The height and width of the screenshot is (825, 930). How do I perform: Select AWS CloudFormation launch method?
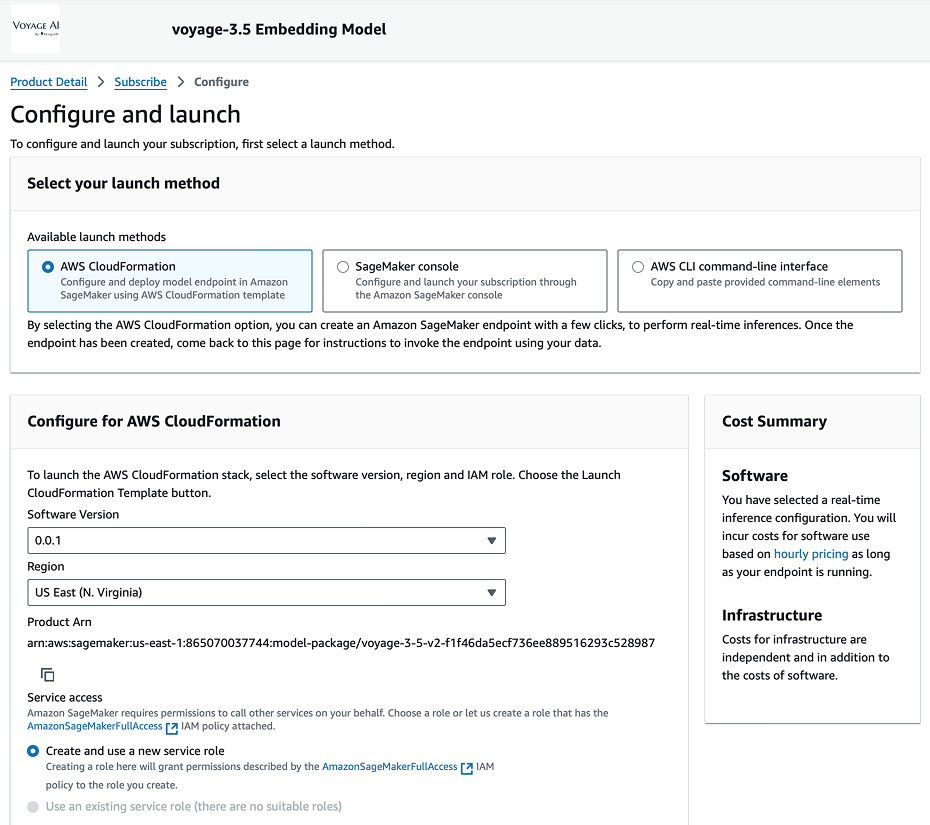tap(170, 281)
